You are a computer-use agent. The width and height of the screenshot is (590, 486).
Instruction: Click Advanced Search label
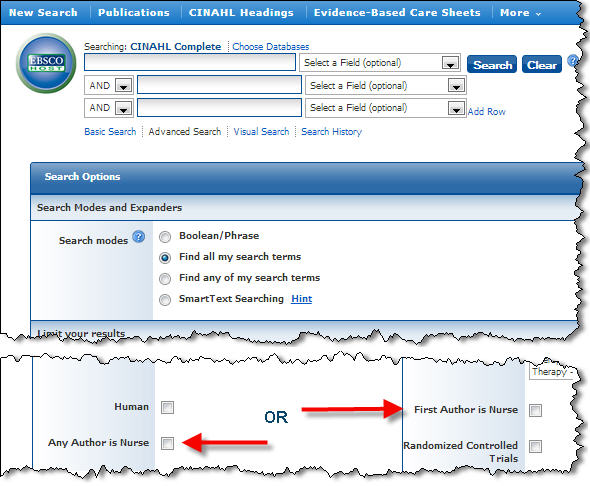(185, 132)
